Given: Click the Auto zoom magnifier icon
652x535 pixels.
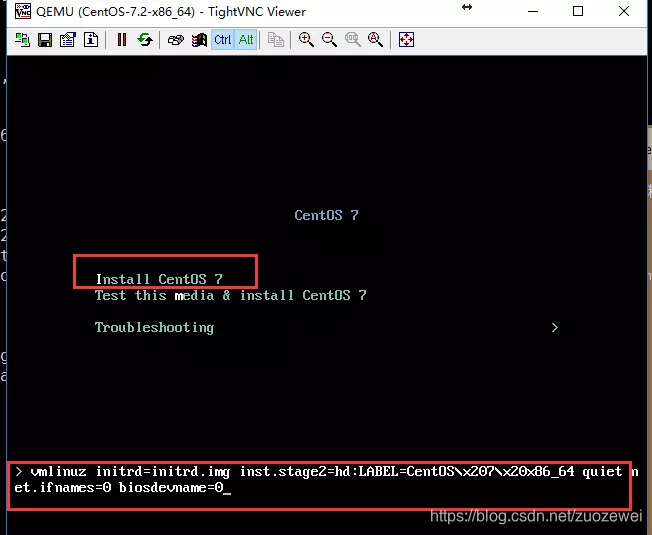Looking at the screenshot, I should coord(375,40).
